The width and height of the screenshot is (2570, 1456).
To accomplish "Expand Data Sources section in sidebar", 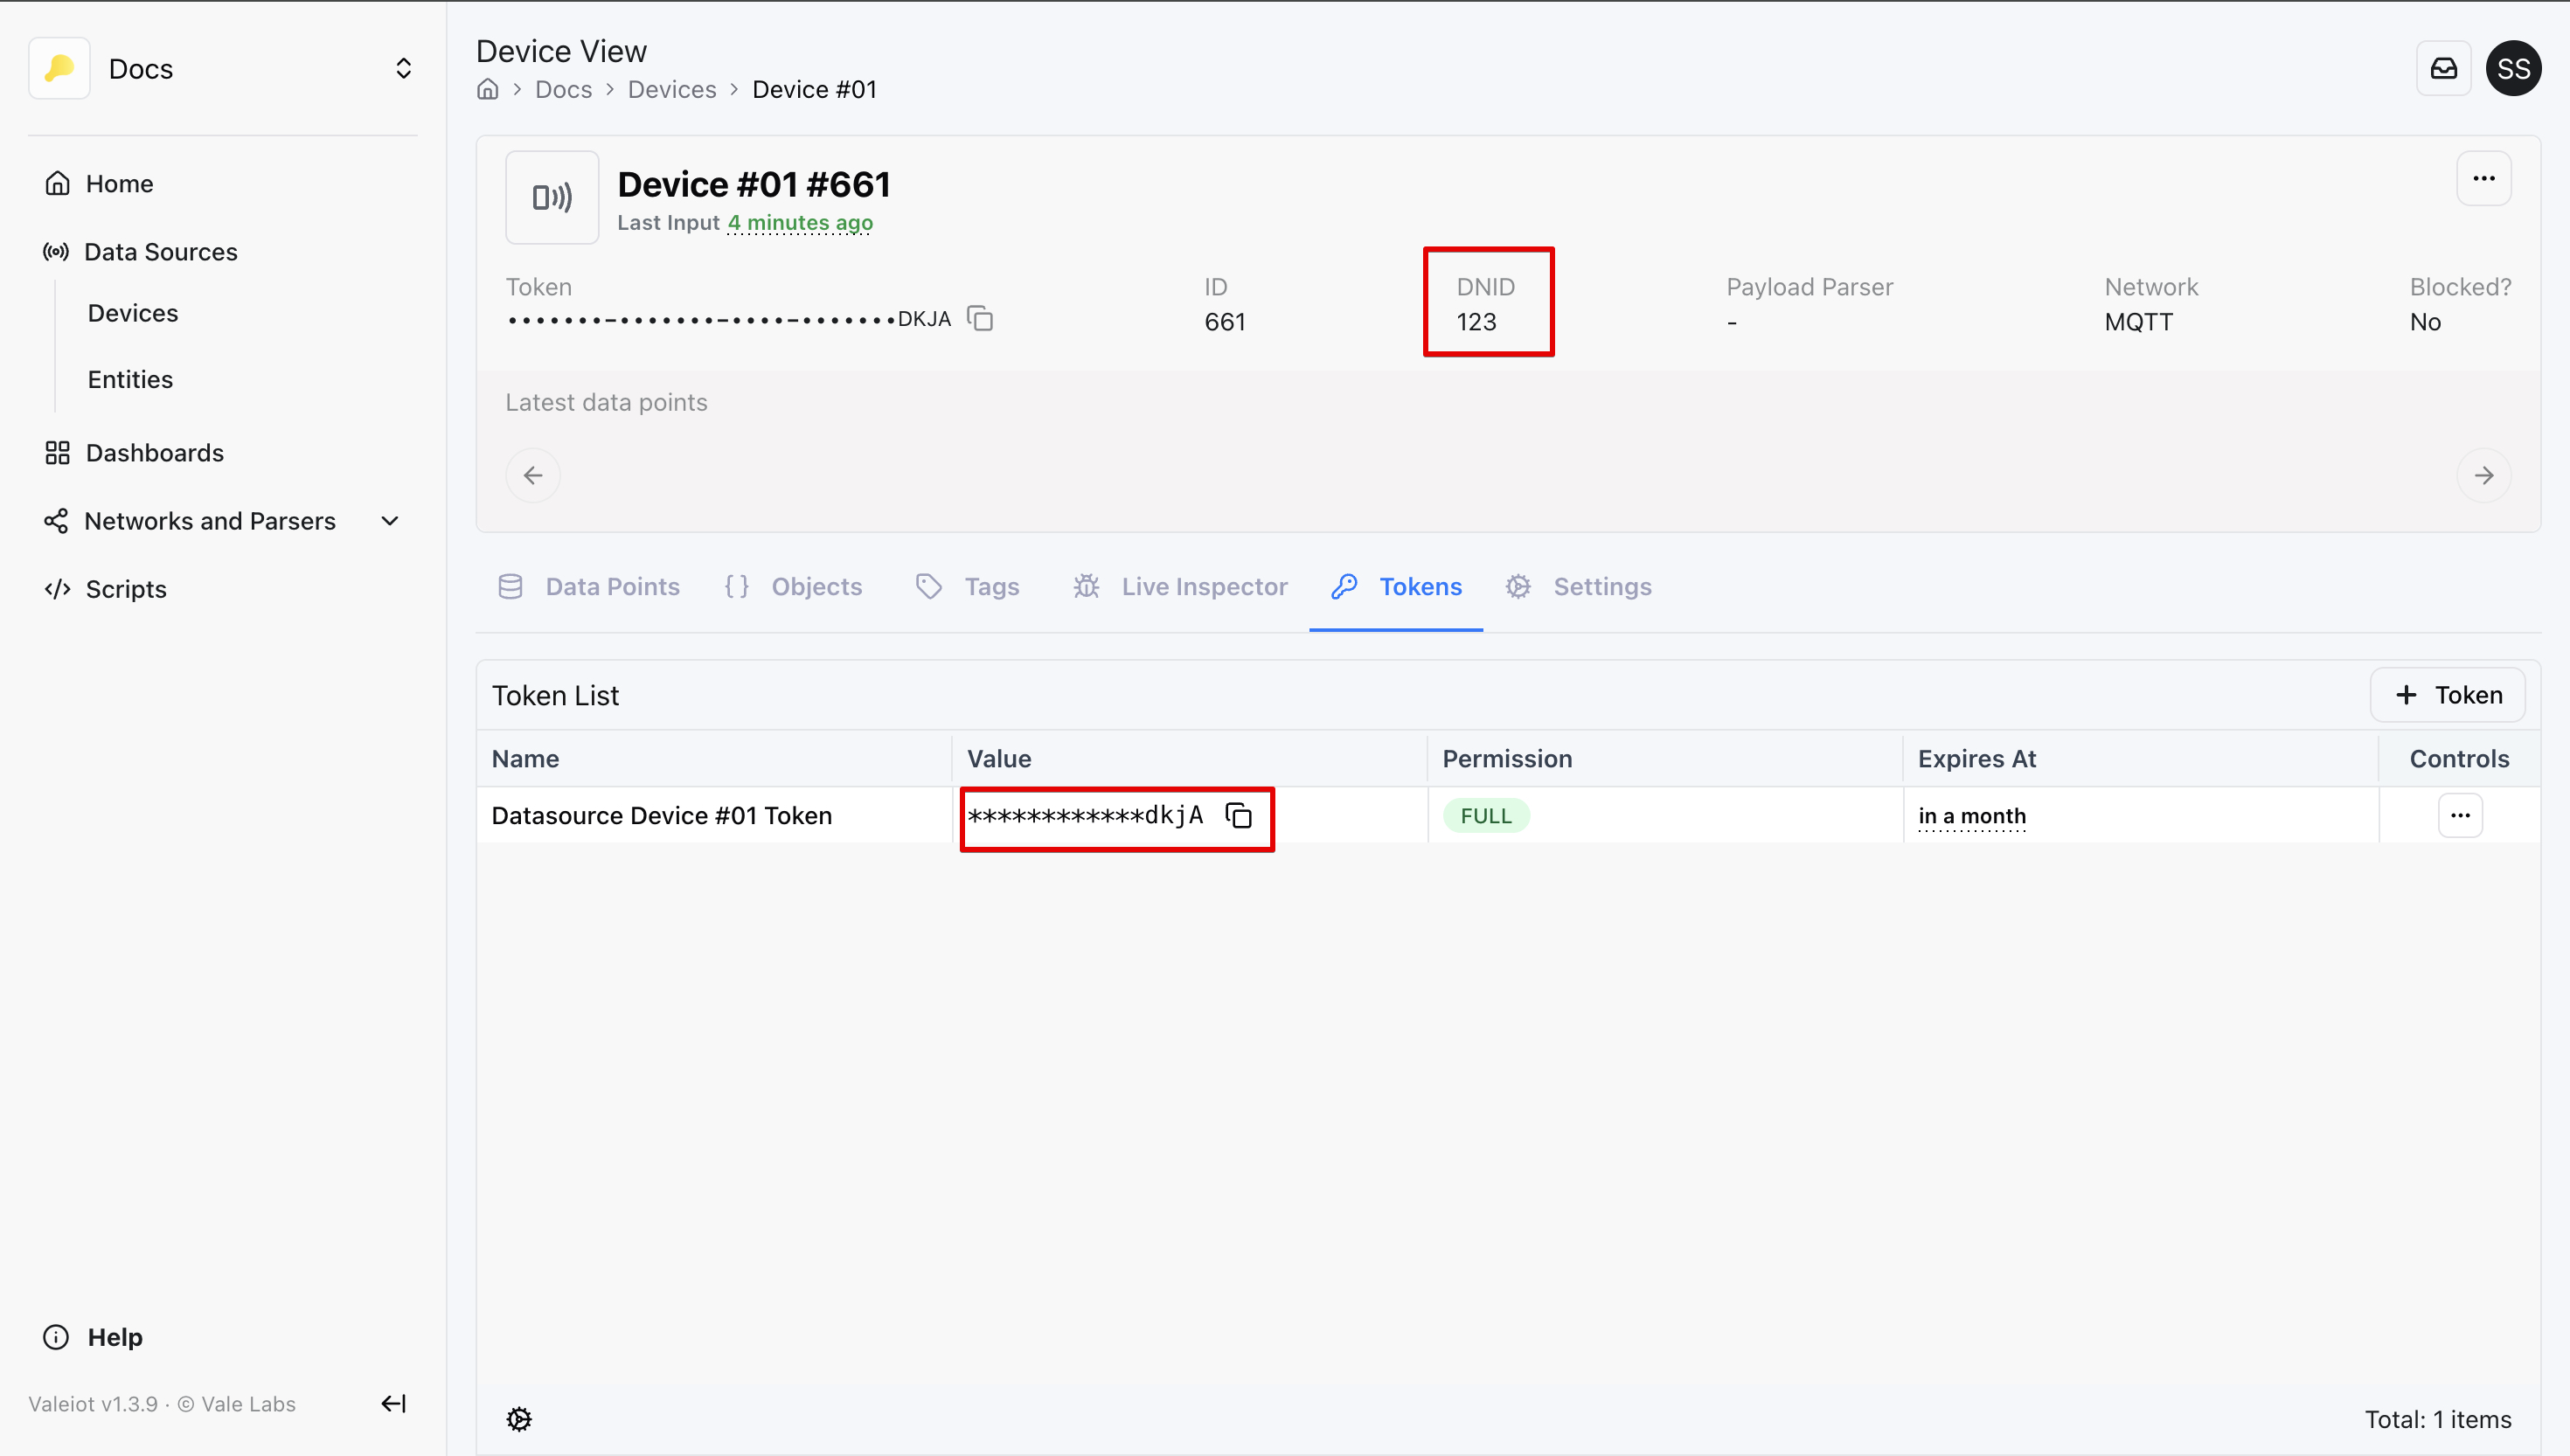I will (160, 252).
